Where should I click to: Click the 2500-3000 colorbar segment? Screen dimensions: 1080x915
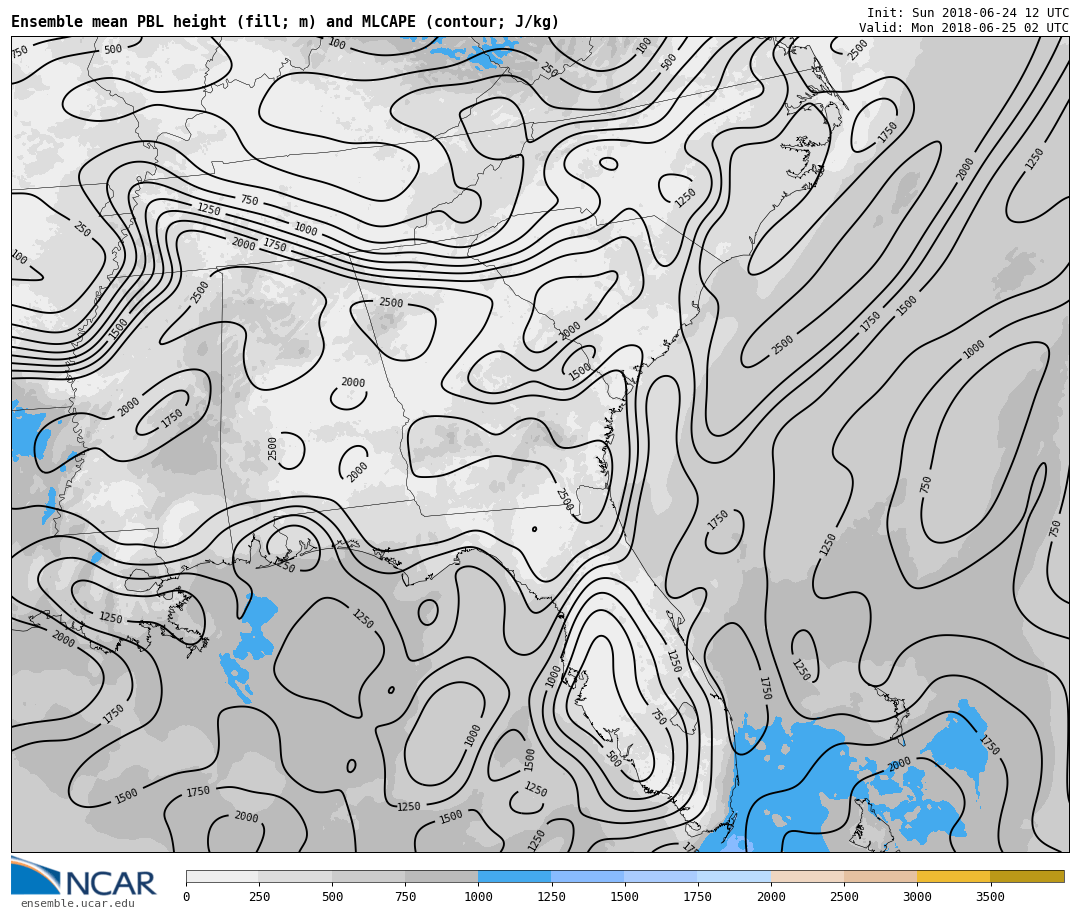point(880,876)
